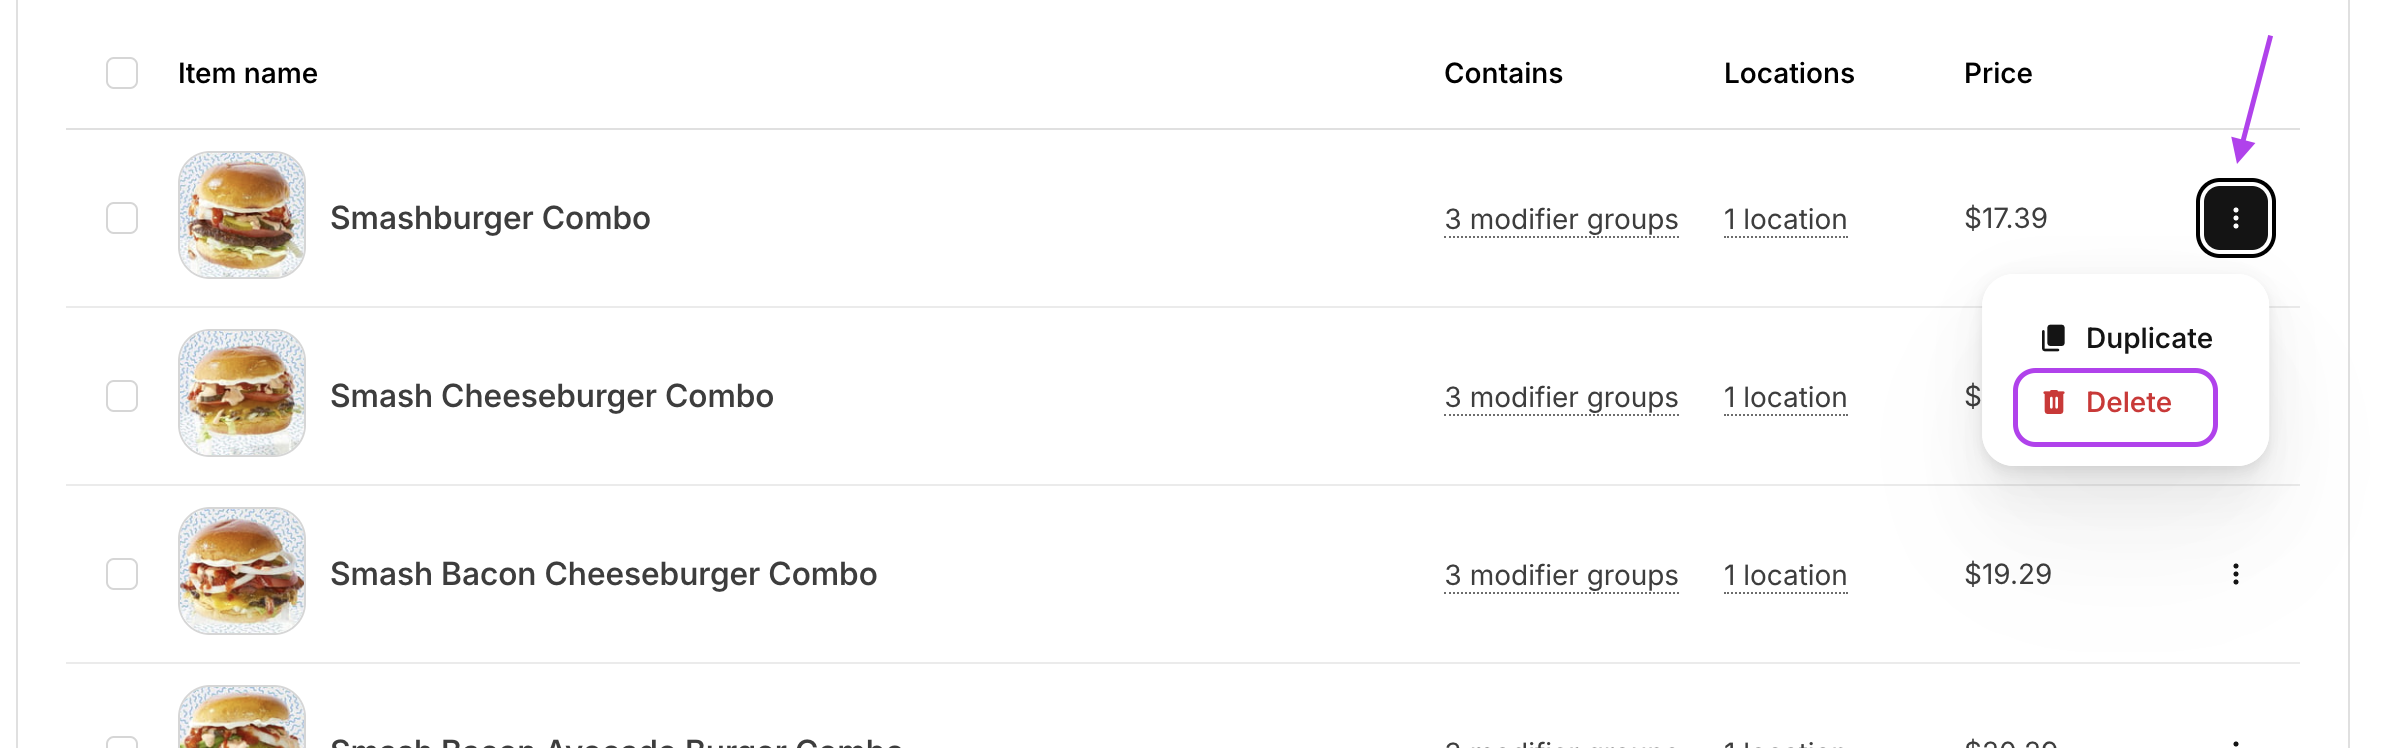Click the Duplicate copy icon in menu
This screenshot has width=2390, height=748.
coord(2053,338)
